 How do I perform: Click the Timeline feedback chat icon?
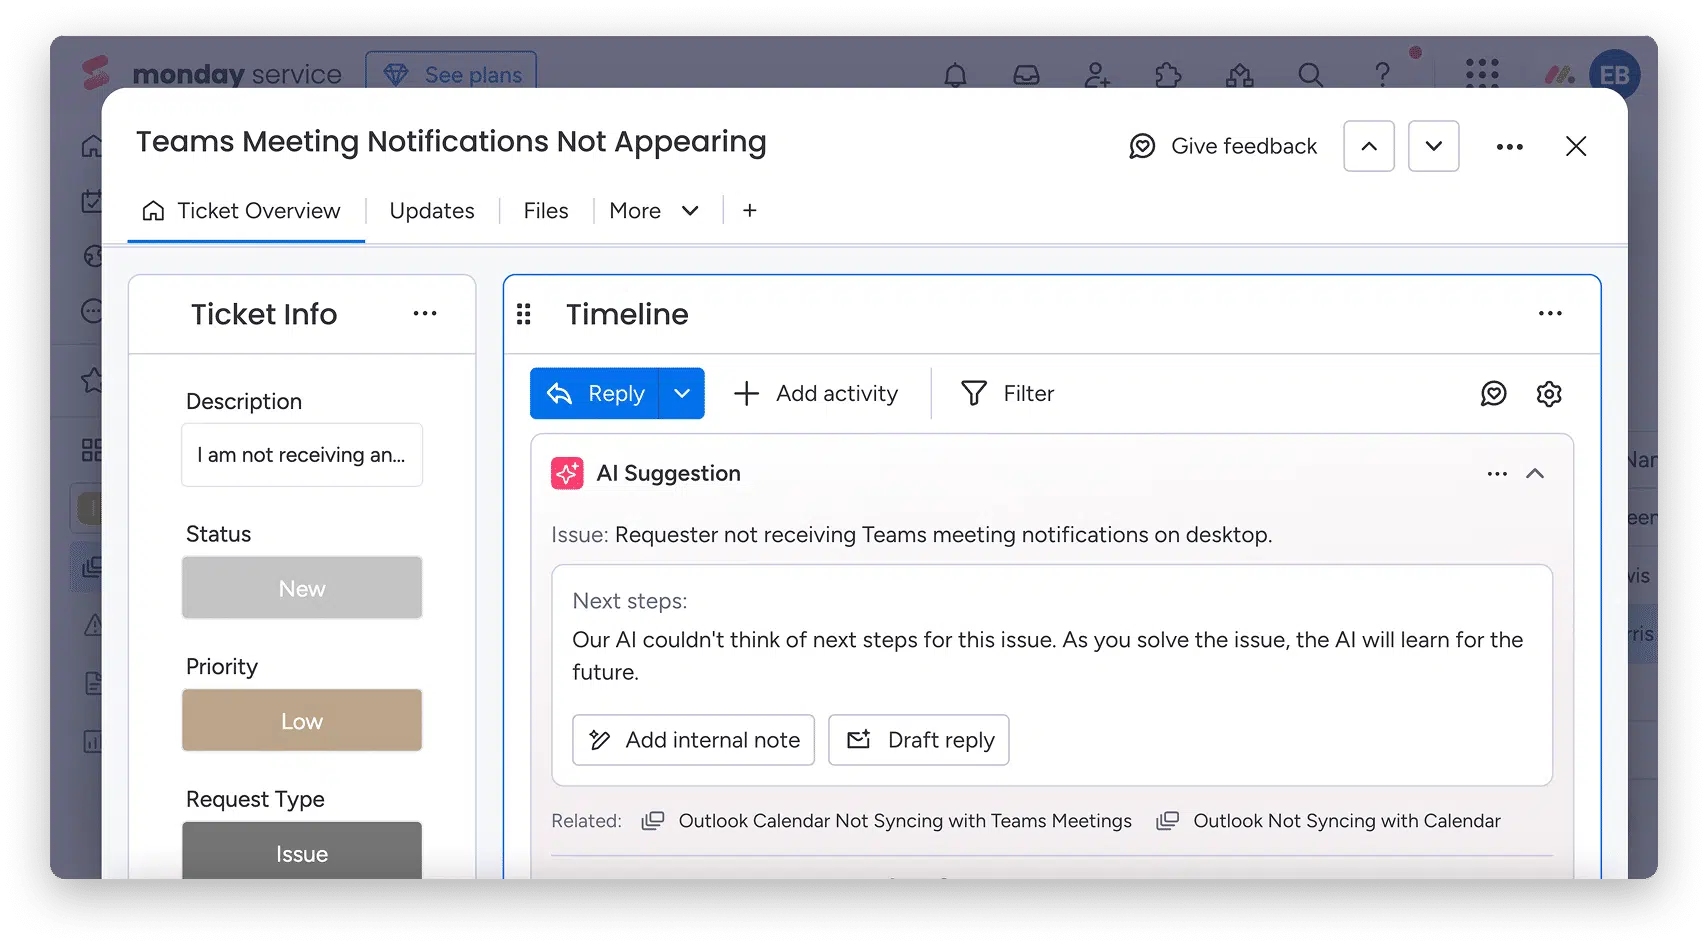(x=1493, y=394)
